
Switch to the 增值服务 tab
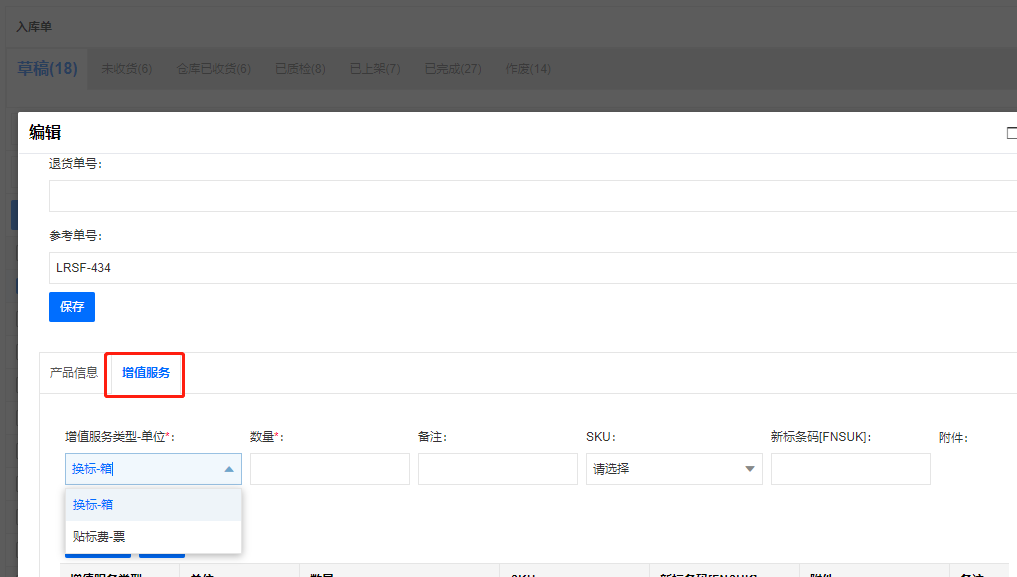click(145, 373)
